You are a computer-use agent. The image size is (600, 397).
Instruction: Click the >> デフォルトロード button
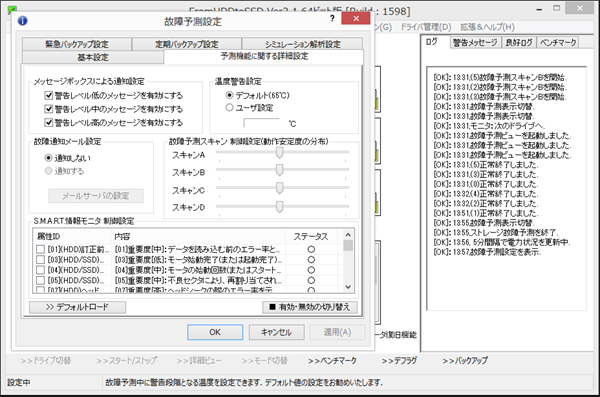77,307
